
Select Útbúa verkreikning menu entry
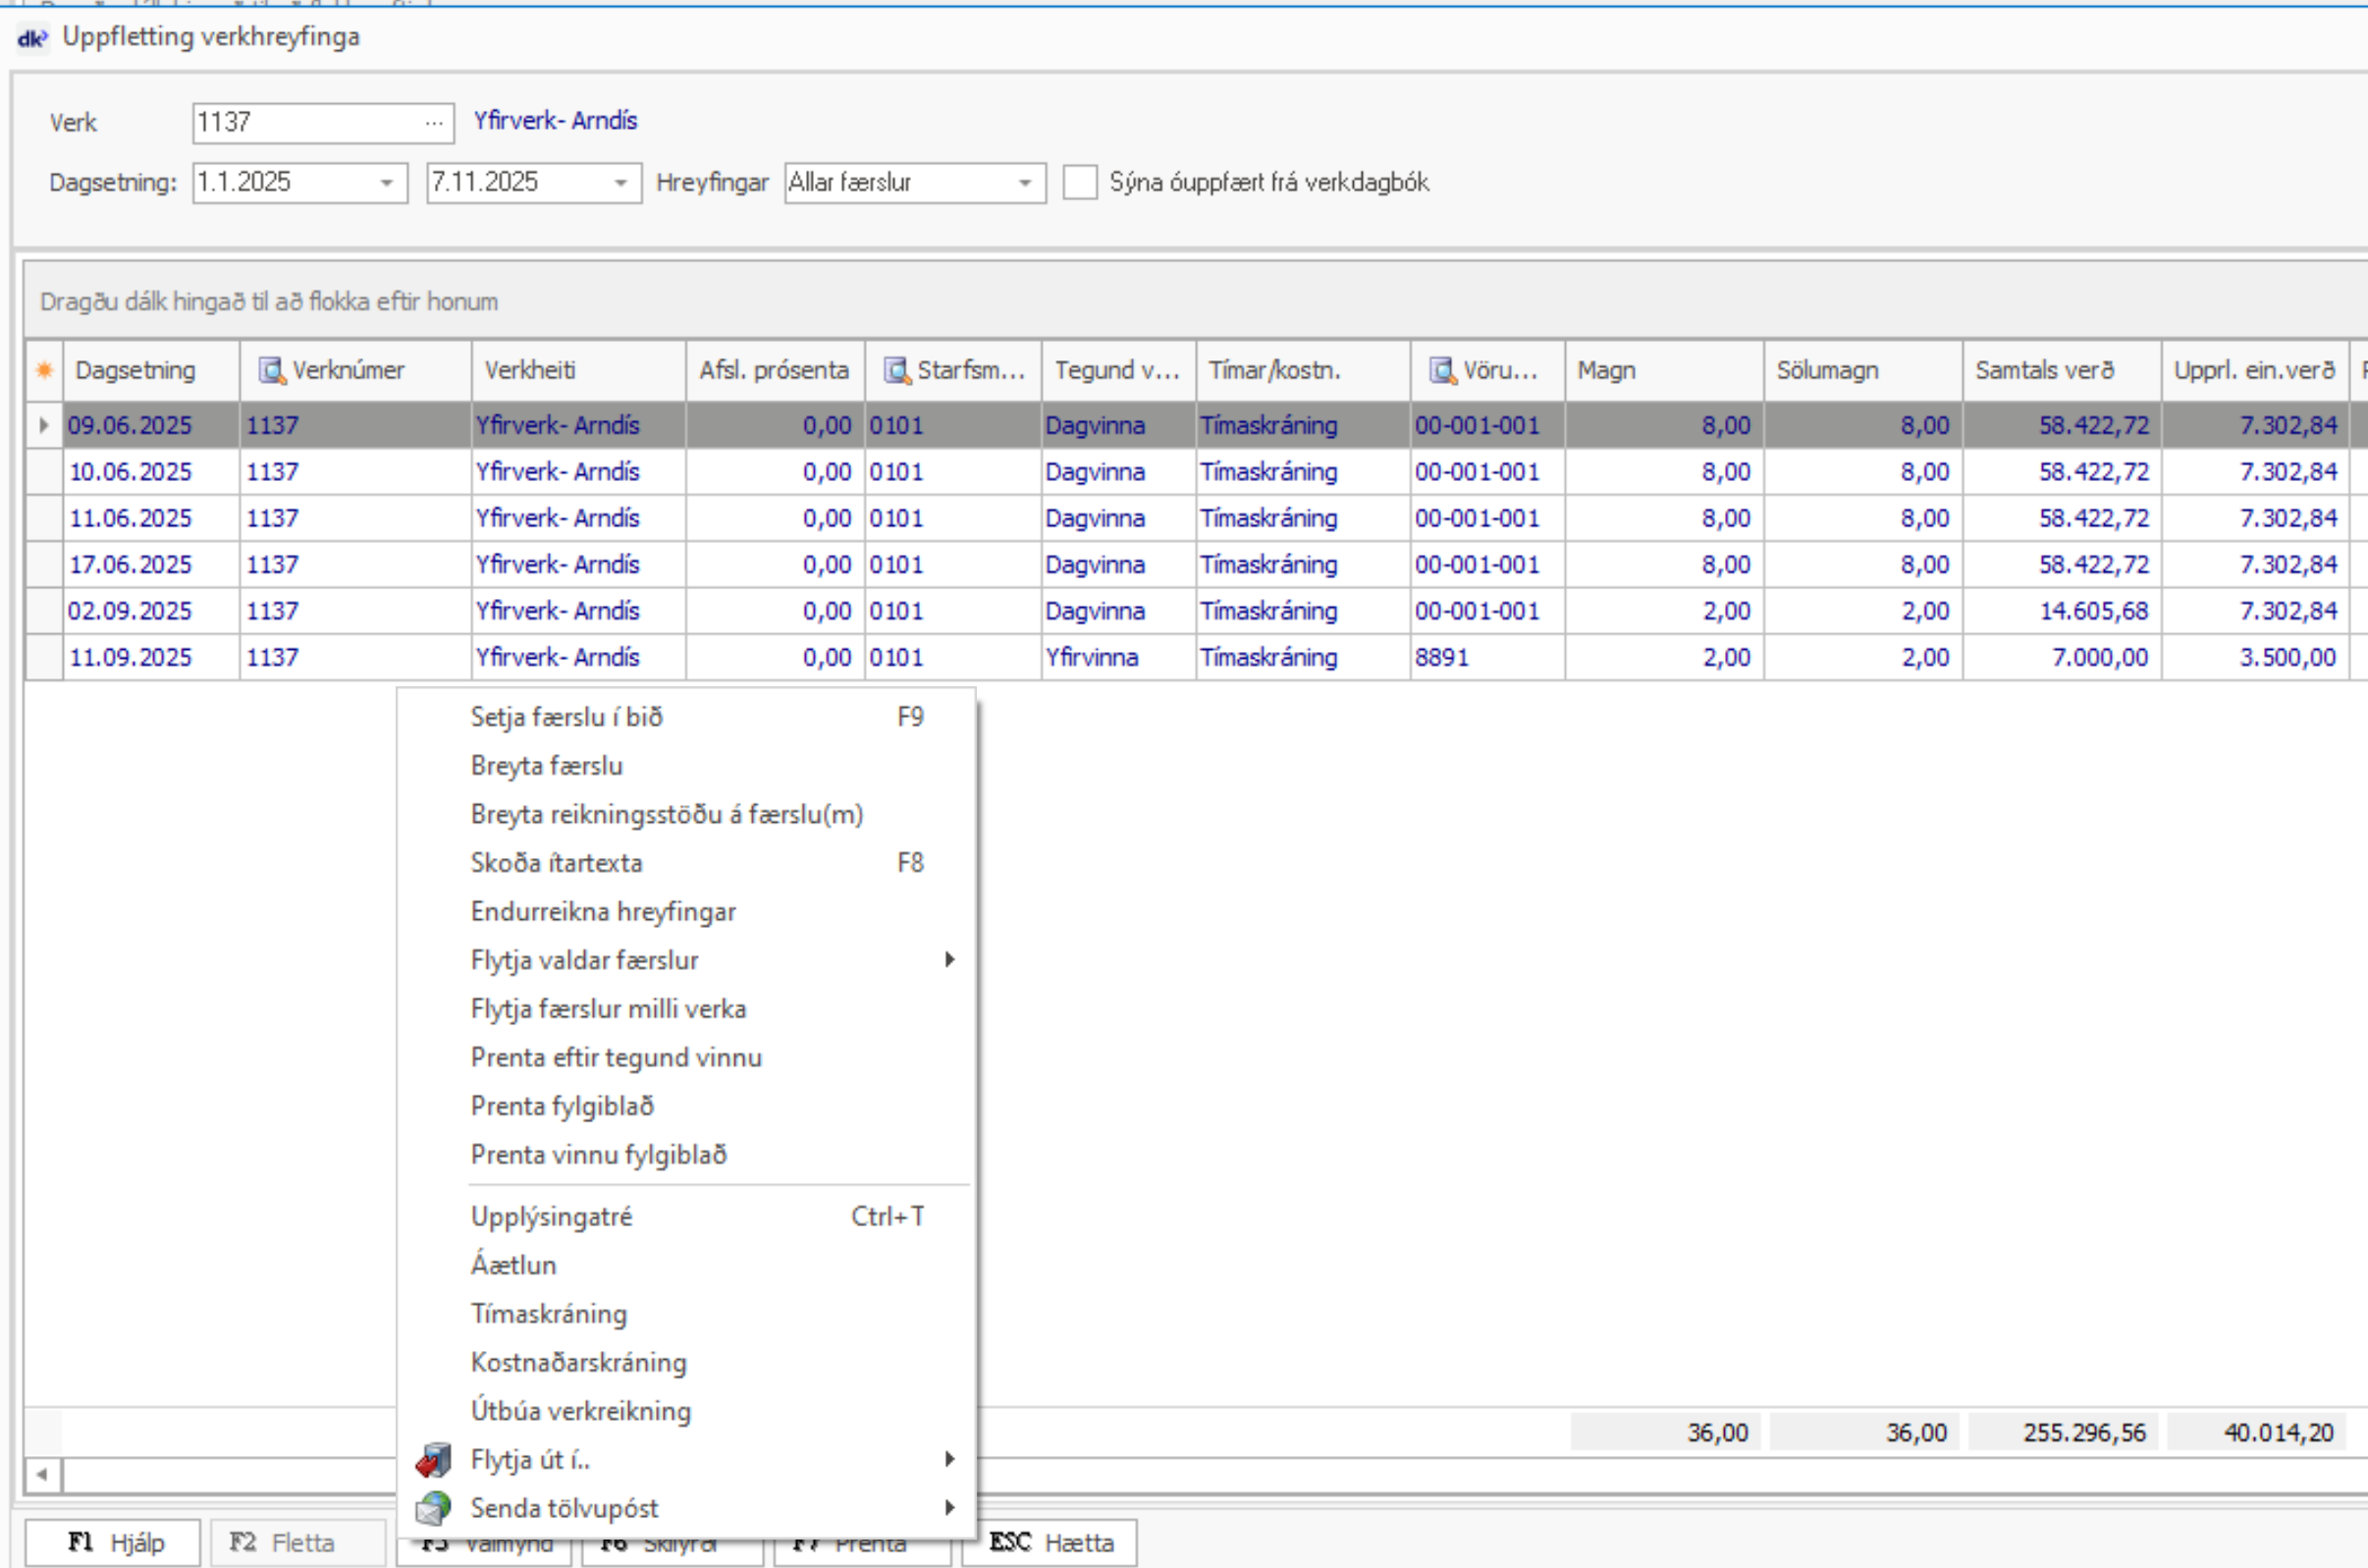[x=581, y=1411]
